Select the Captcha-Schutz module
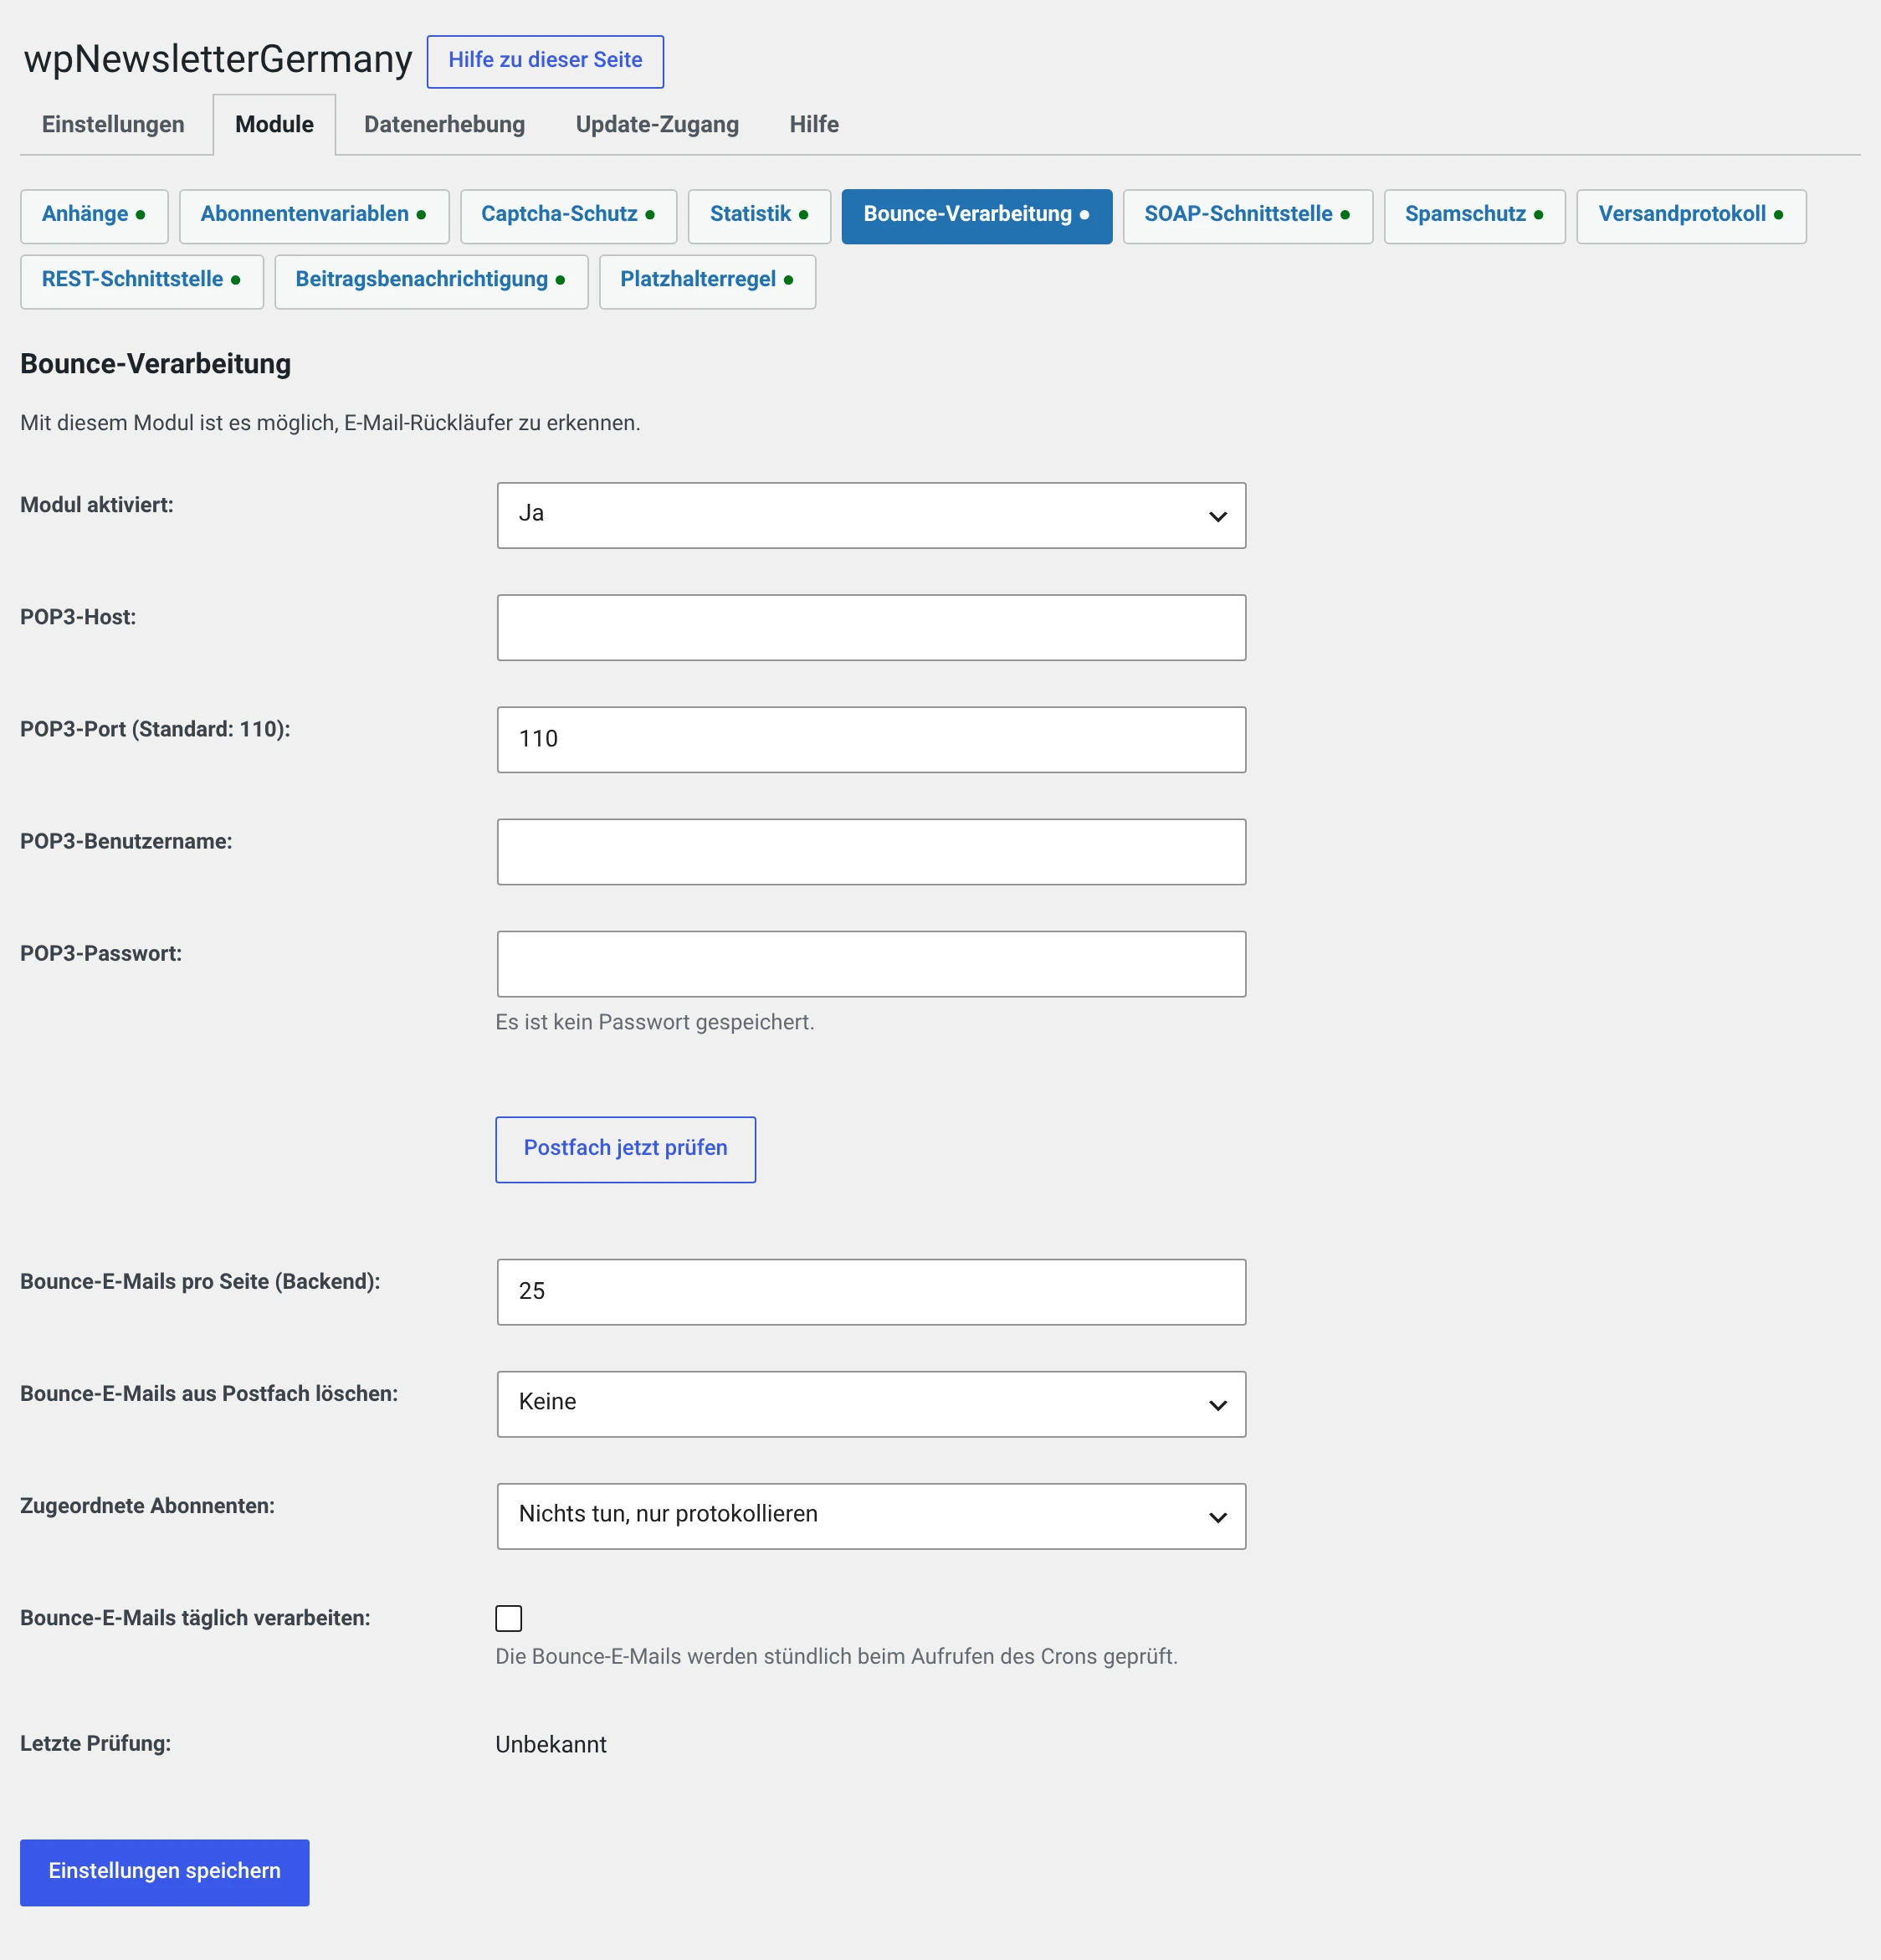The image size is (1881, 1960). pyautogui.click(x=568, y=215)
